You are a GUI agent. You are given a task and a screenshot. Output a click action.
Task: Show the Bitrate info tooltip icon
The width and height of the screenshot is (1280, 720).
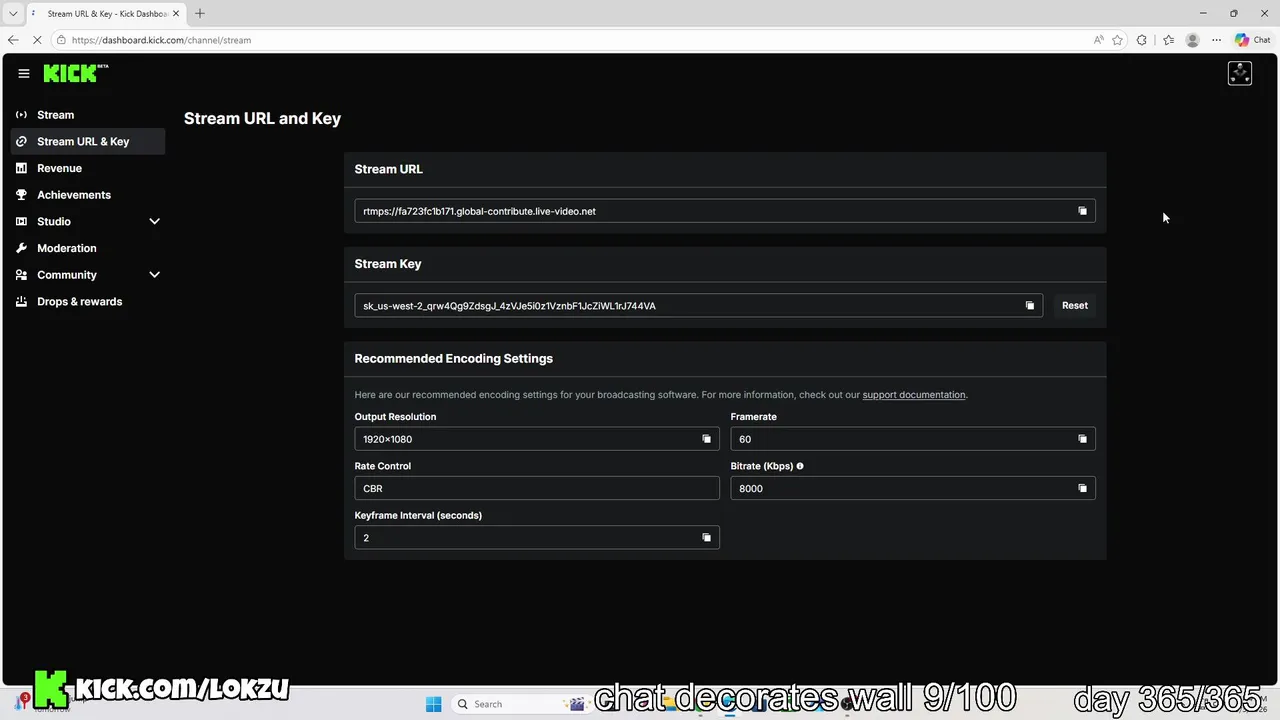point(800,466)
